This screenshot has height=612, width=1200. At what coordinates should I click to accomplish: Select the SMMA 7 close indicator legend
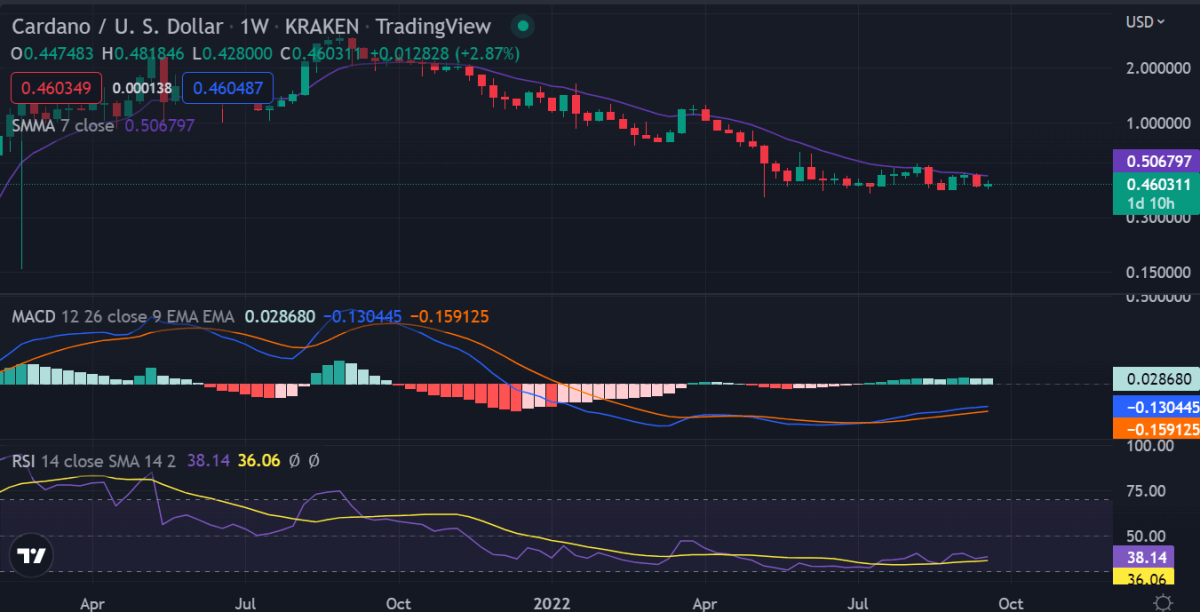coord(62,125)
